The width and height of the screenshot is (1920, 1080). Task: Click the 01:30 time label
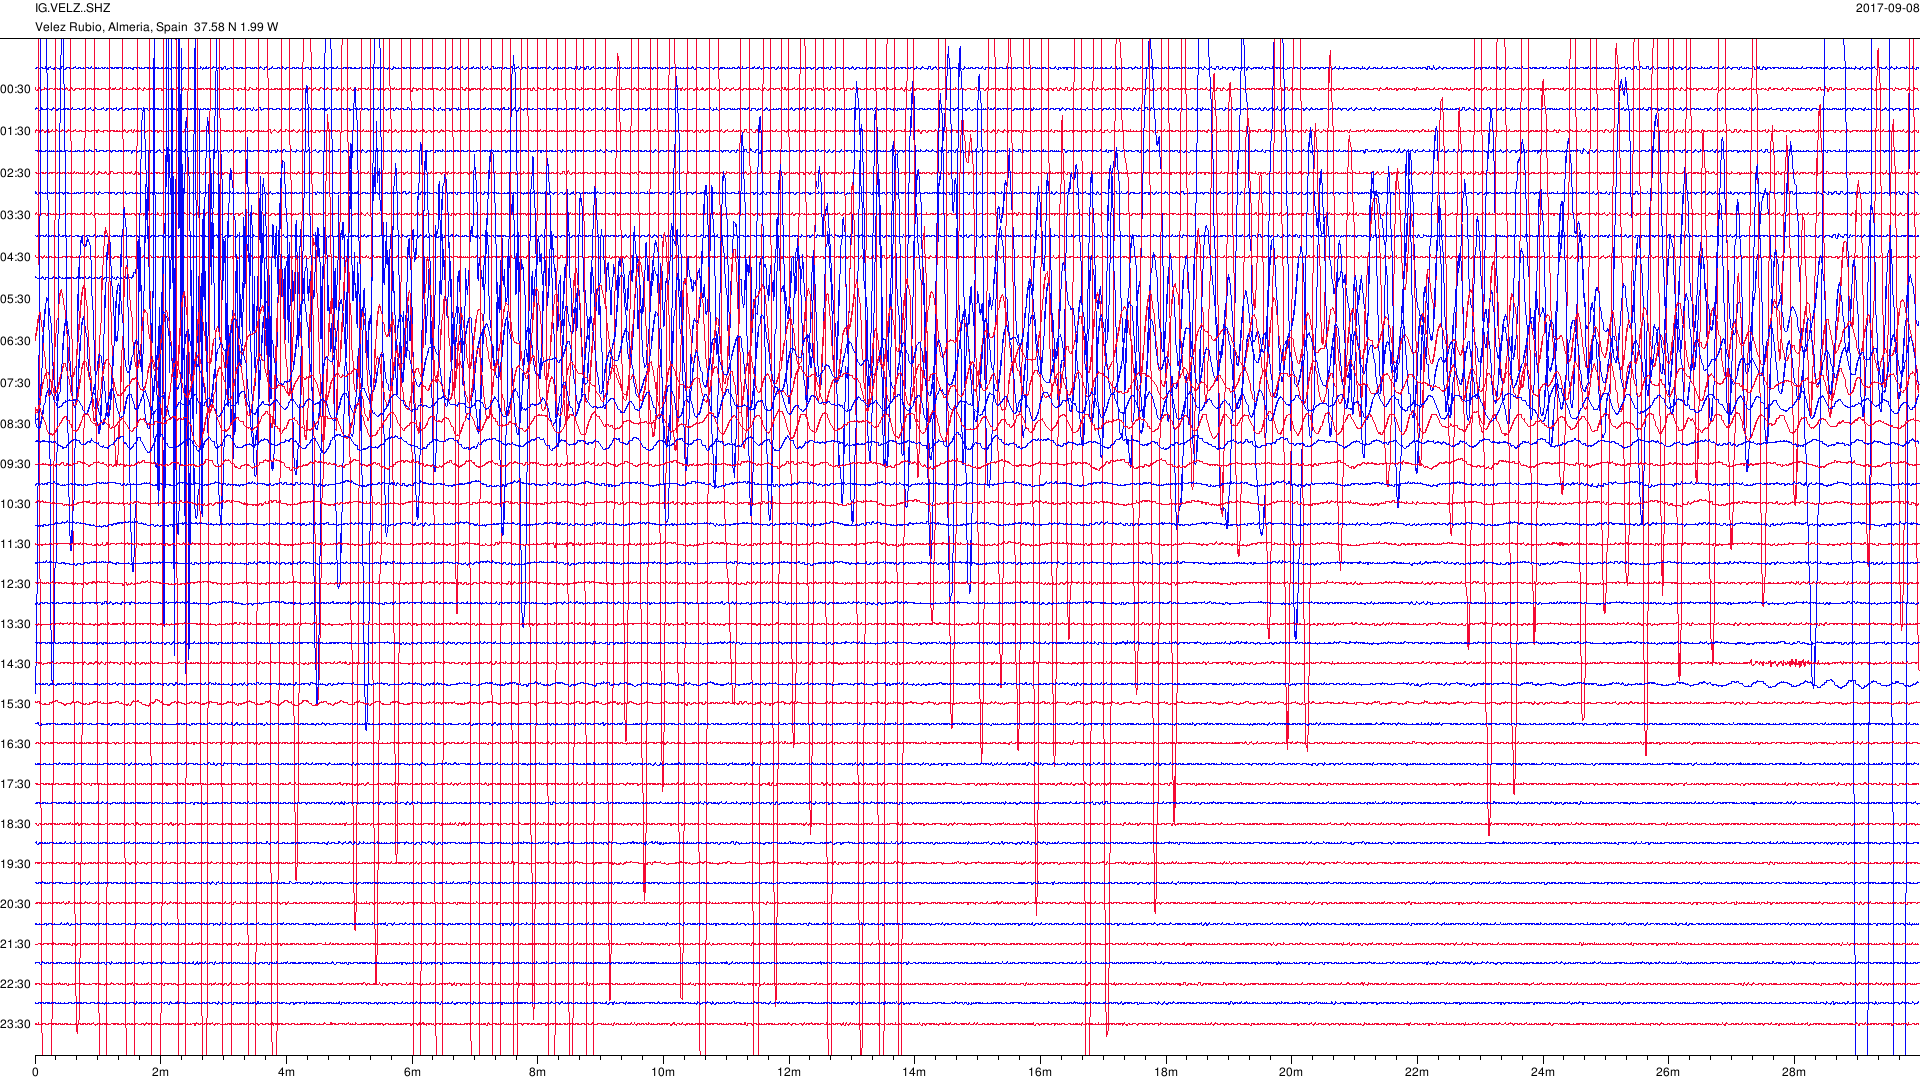point(16,132)
